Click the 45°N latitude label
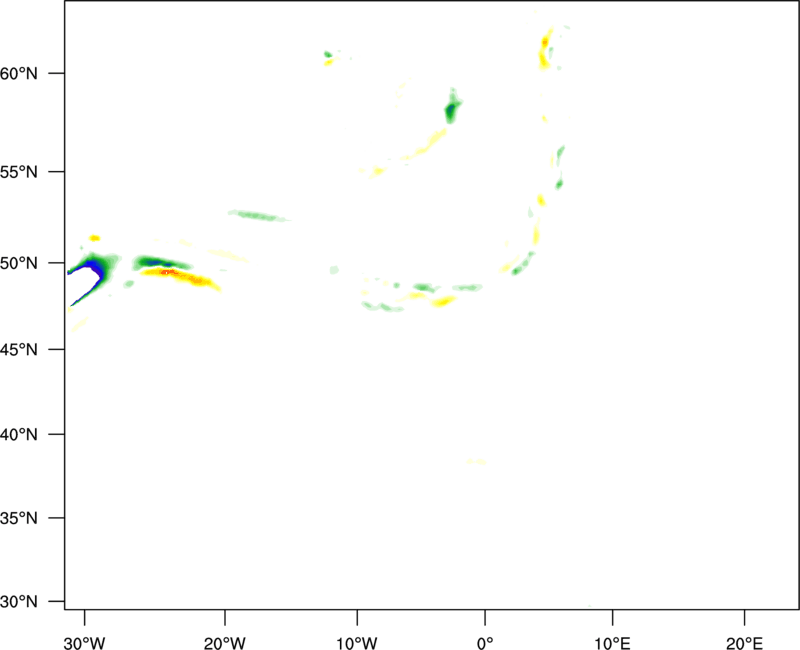The image size is (800, 650). (x=19, y=349)
